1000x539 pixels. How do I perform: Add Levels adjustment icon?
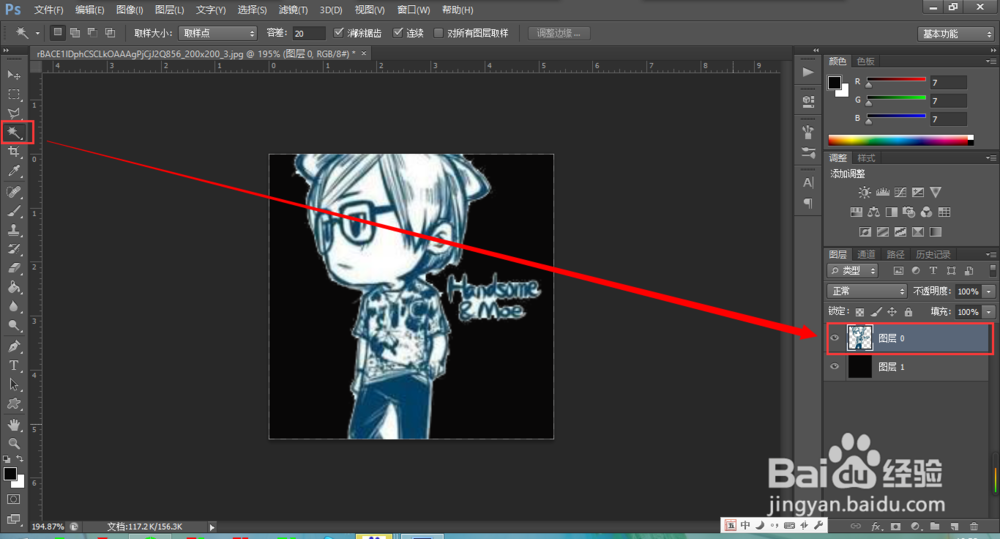tap(883, 192)
